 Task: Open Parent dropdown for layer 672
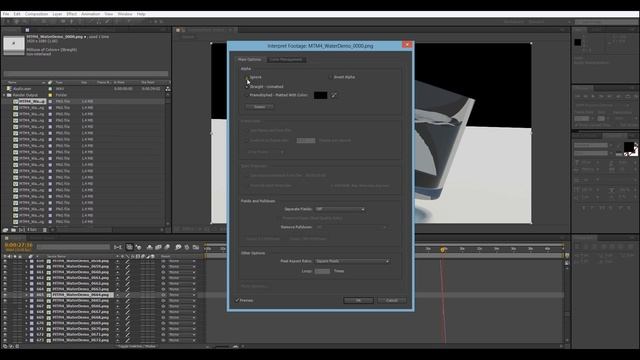(x=182, y=334)
